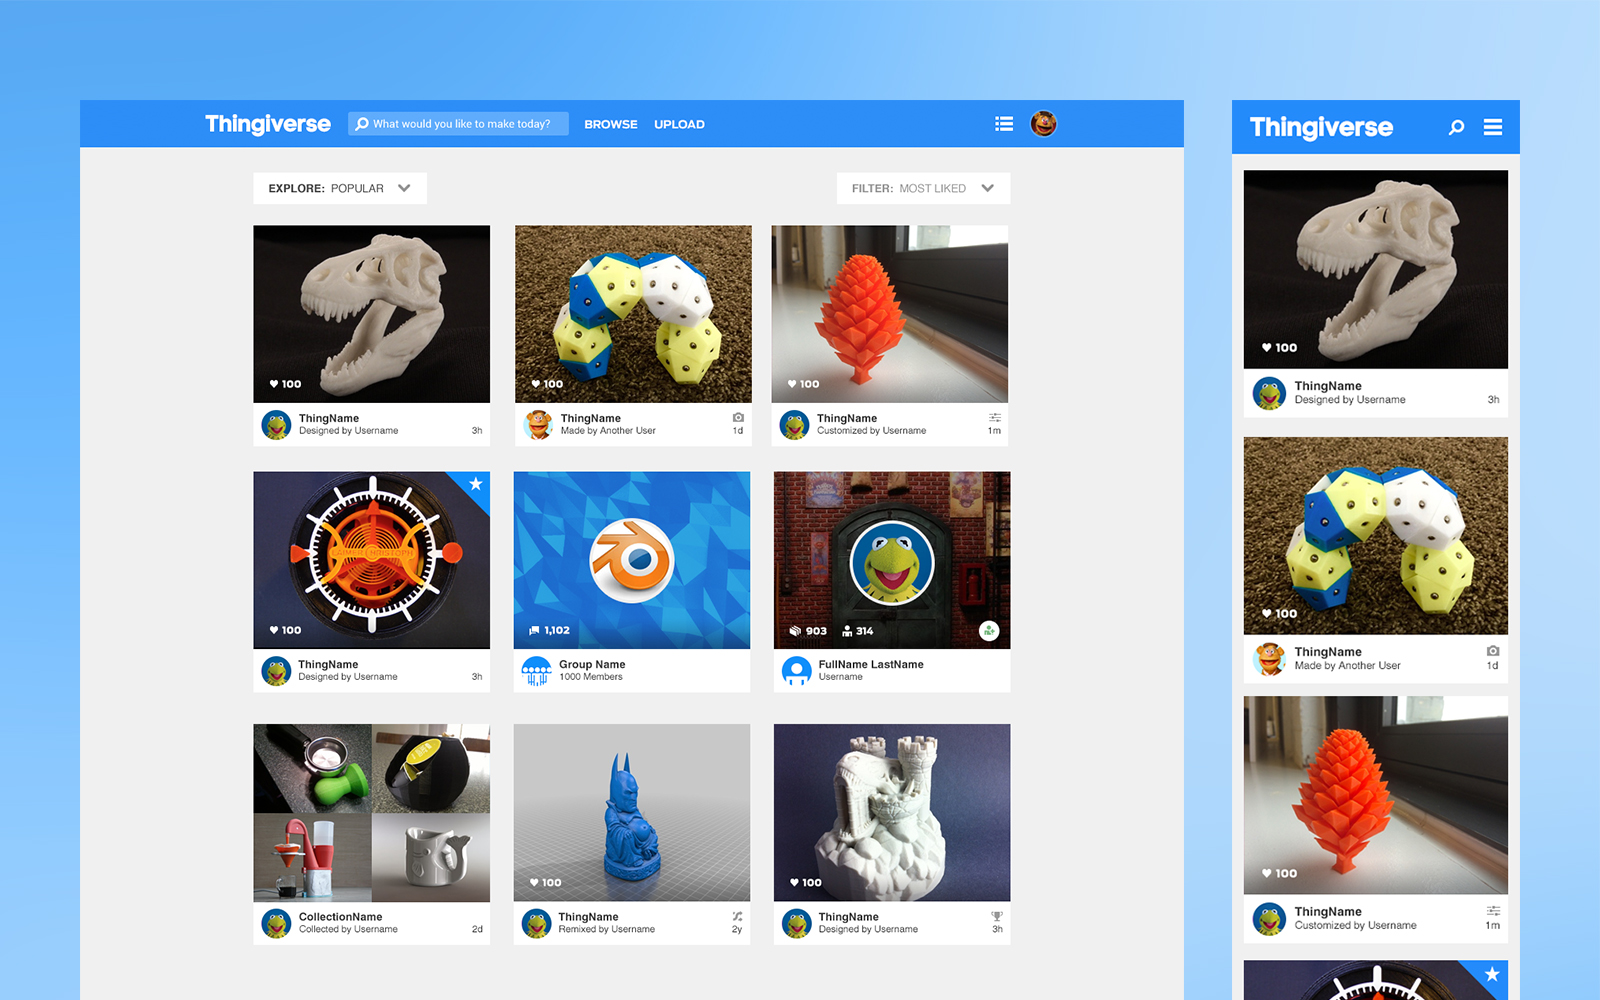The image size is (1600, 1000).
Task: Click the frog avatar on the mobile T-Rex card
Action: [x=1270, y=393]
